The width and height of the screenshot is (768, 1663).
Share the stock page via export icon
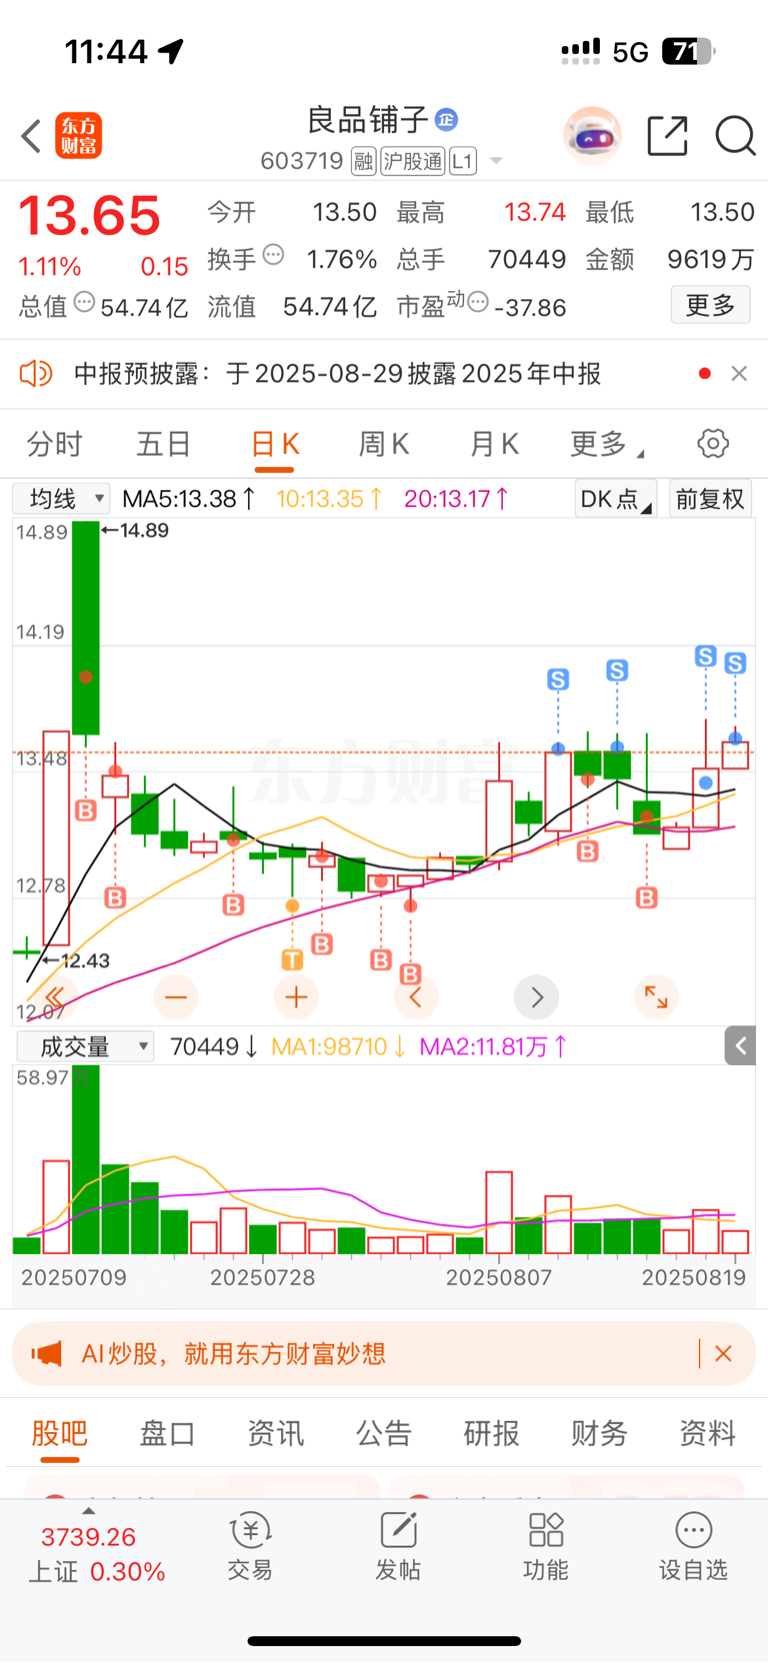tap(668, 136)
